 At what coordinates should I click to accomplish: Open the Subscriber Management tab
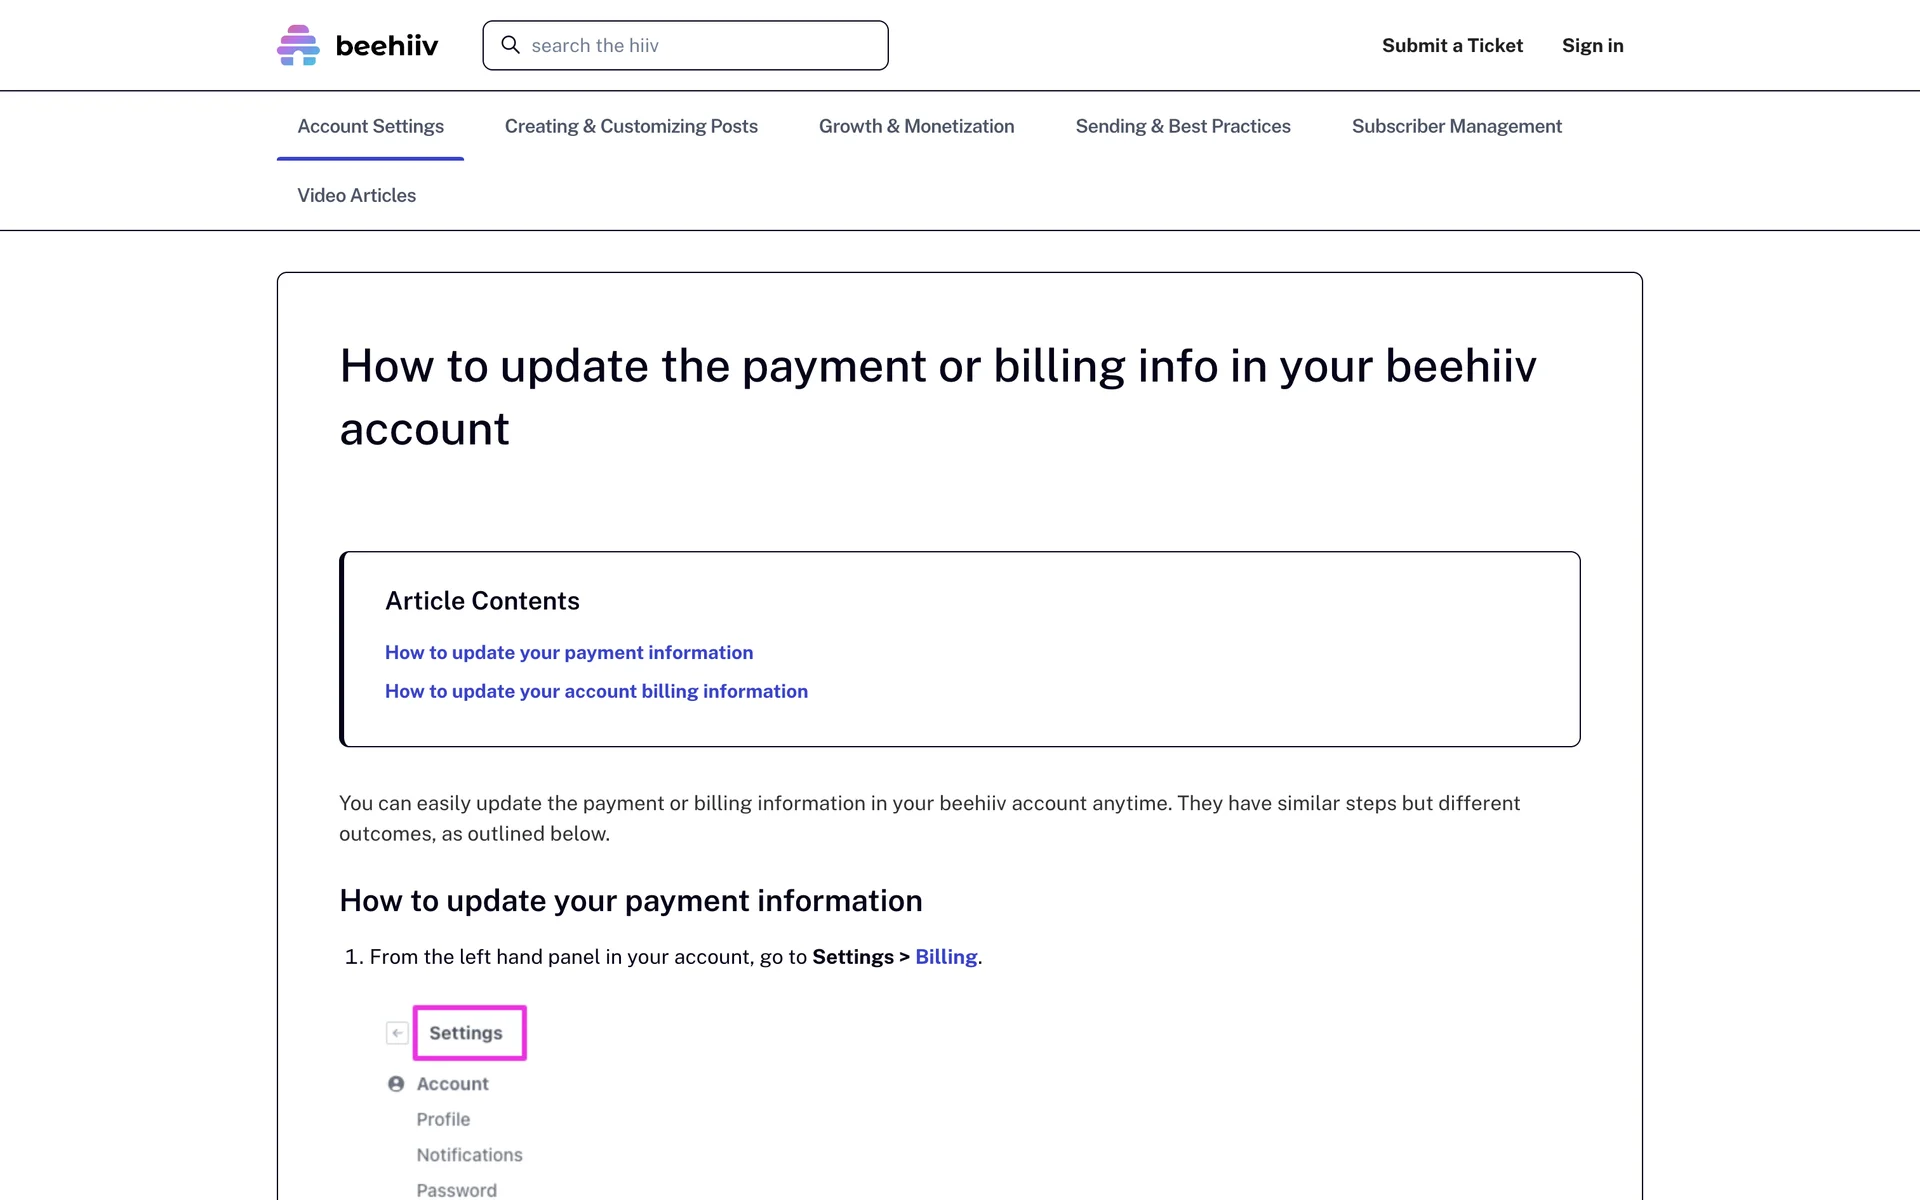pos(1456,126)
